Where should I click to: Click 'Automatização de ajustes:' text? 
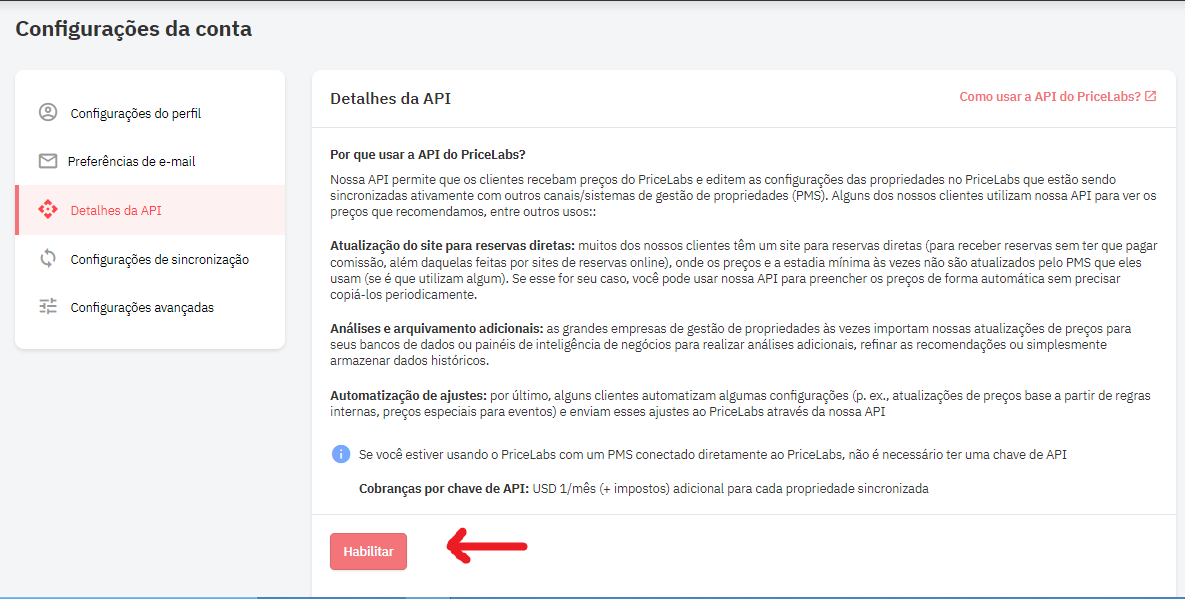(408, 395)
